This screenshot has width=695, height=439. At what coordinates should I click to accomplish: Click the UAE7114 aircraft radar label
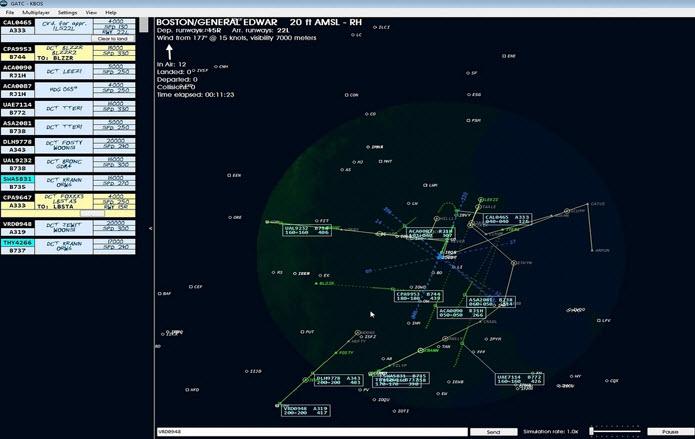tap(520, 379)
